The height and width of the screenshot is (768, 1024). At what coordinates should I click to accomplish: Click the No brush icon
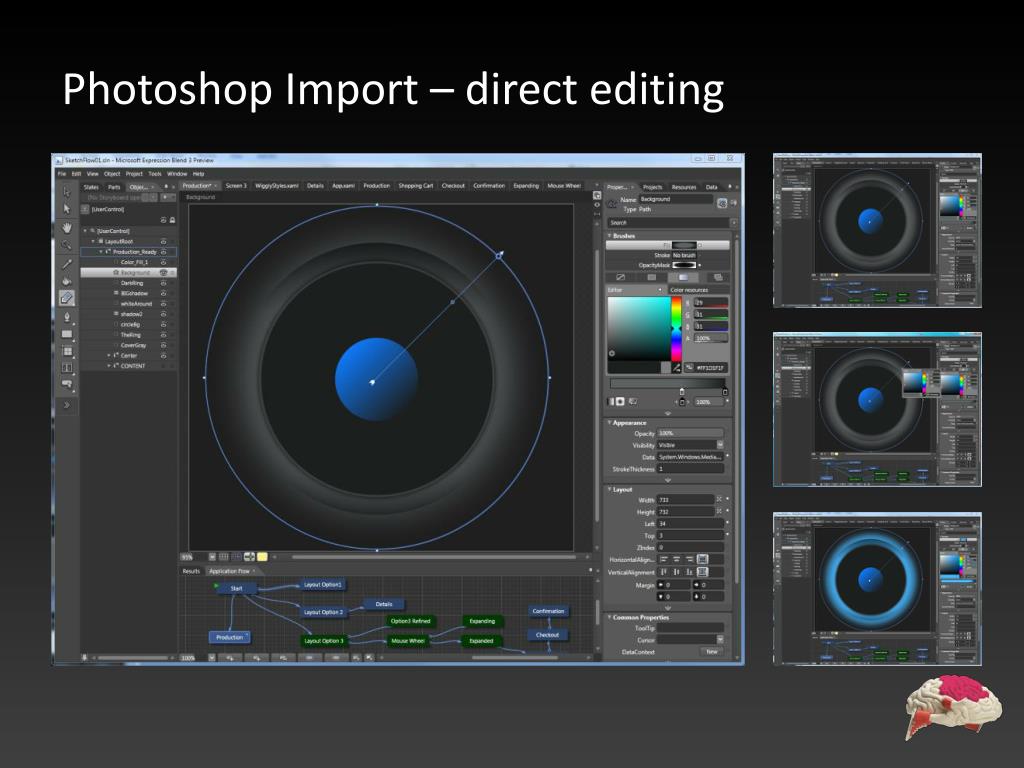pyautogui.click(x=620, y=278)
